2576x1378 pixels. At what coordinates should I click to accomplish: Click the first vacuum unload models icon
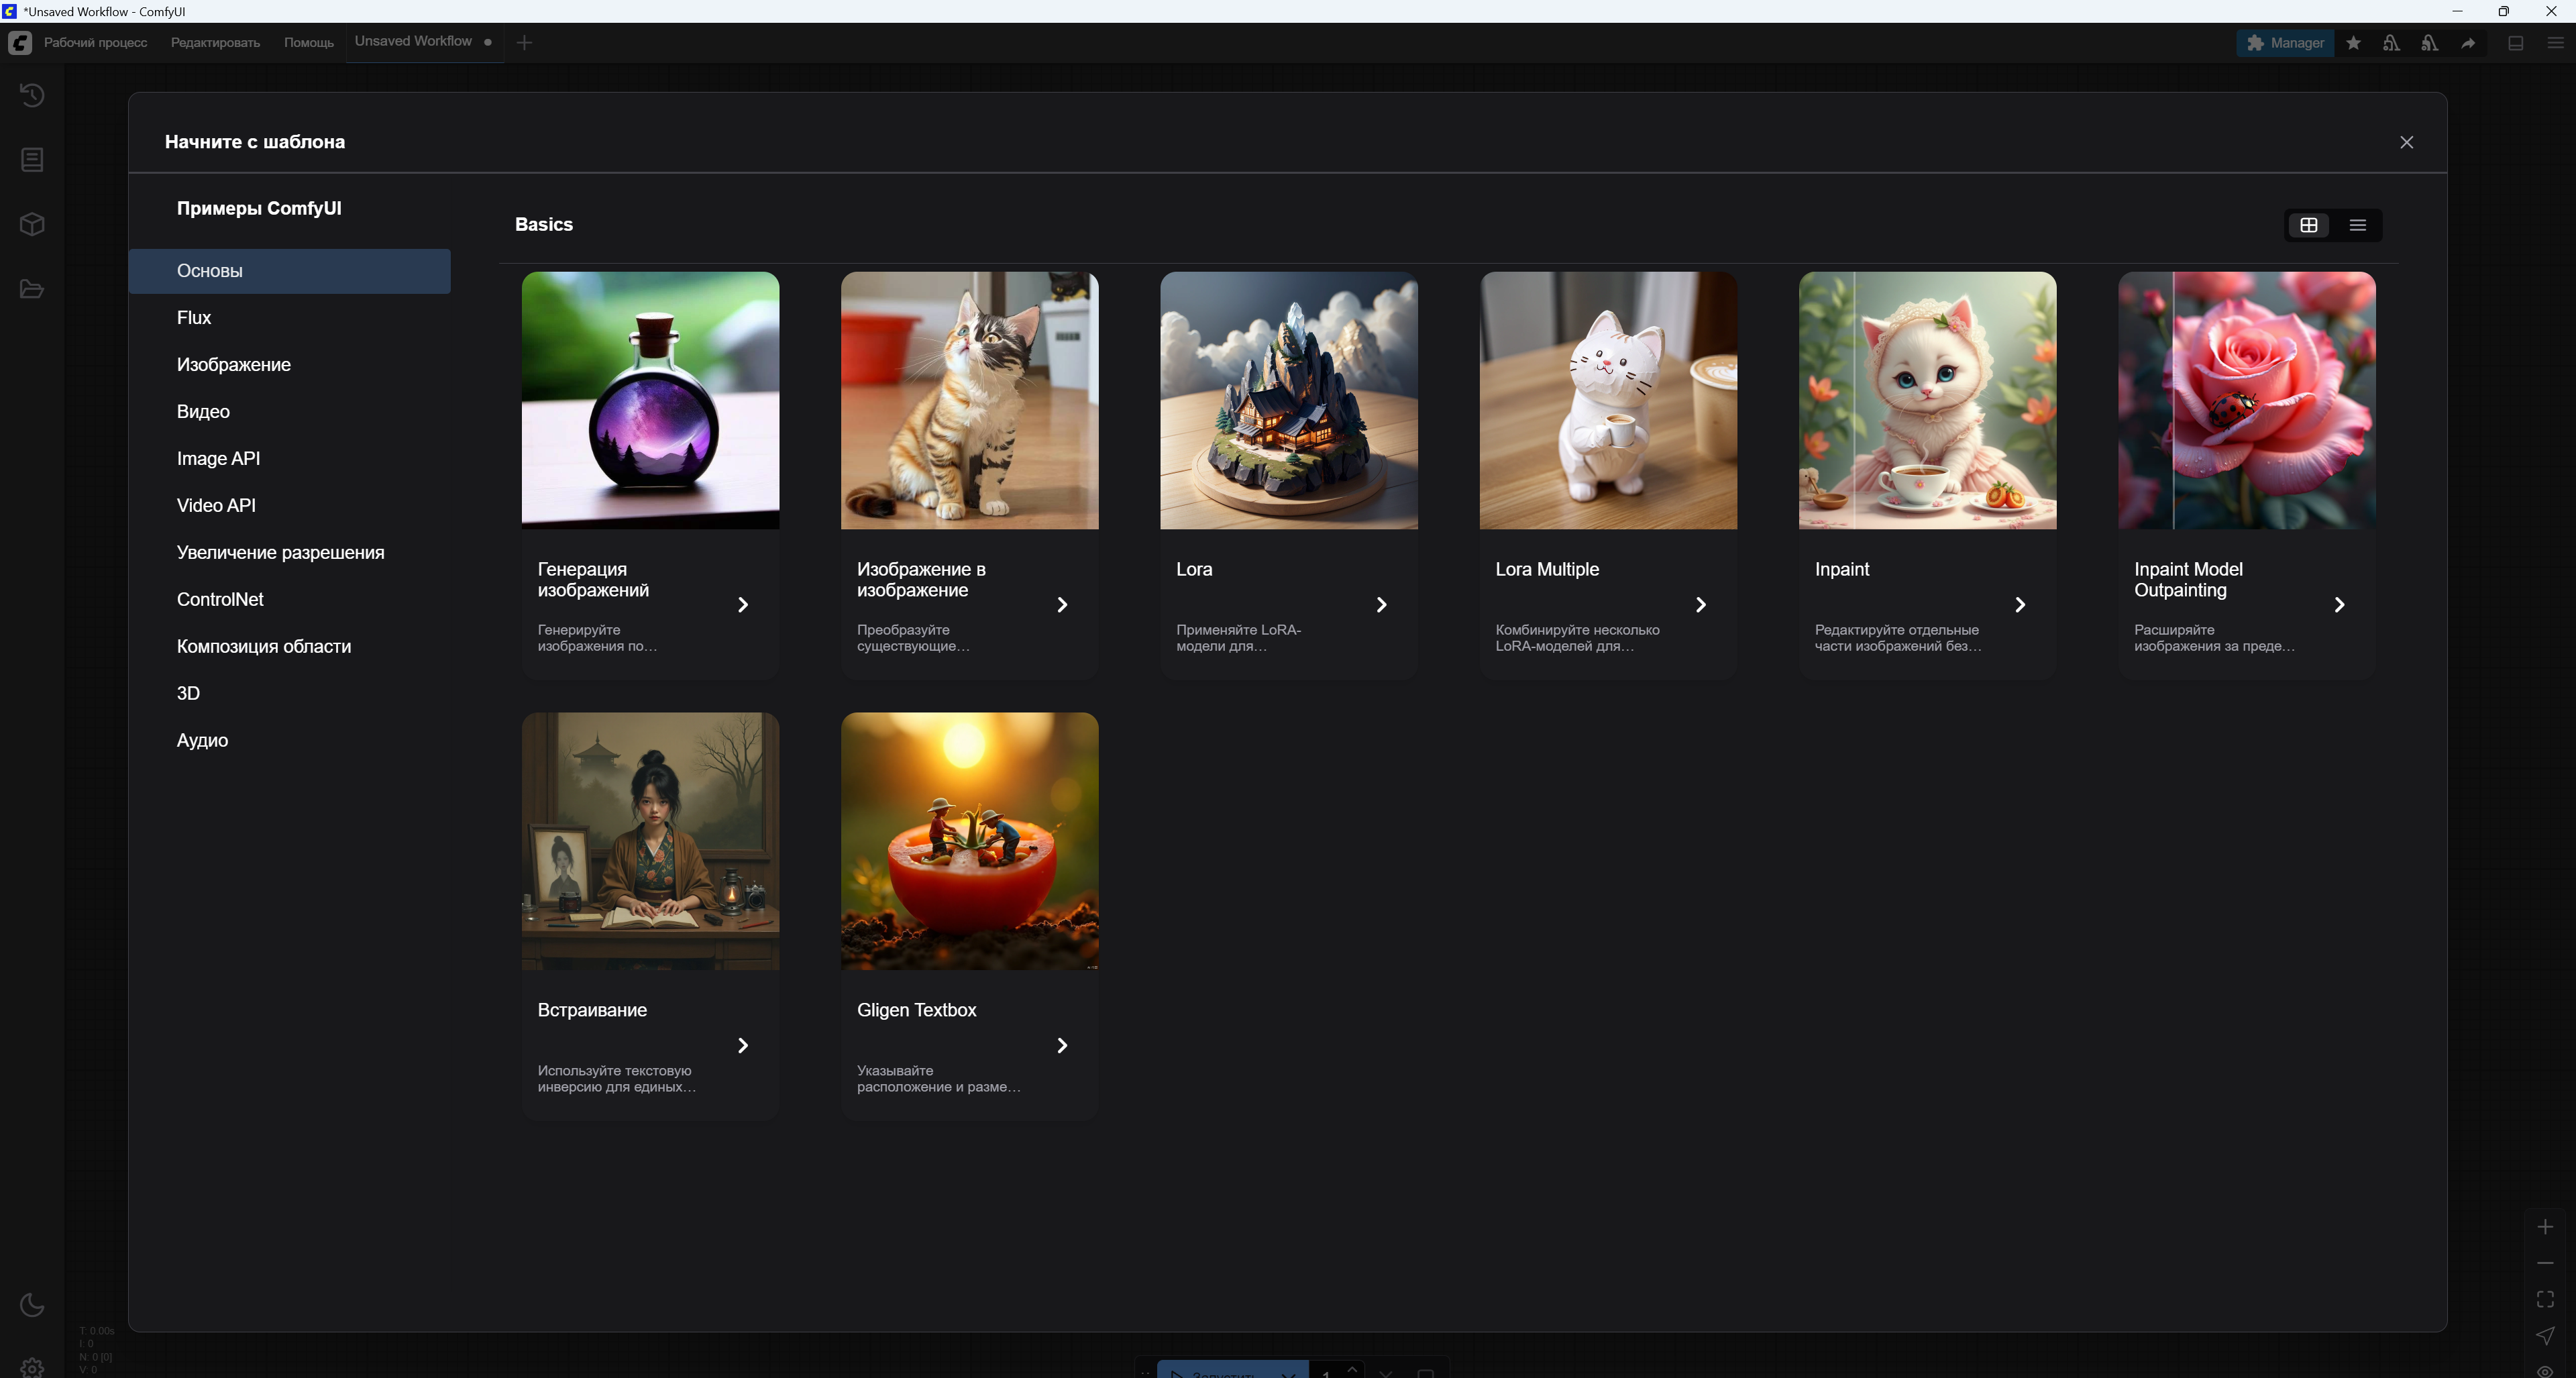2391,43
